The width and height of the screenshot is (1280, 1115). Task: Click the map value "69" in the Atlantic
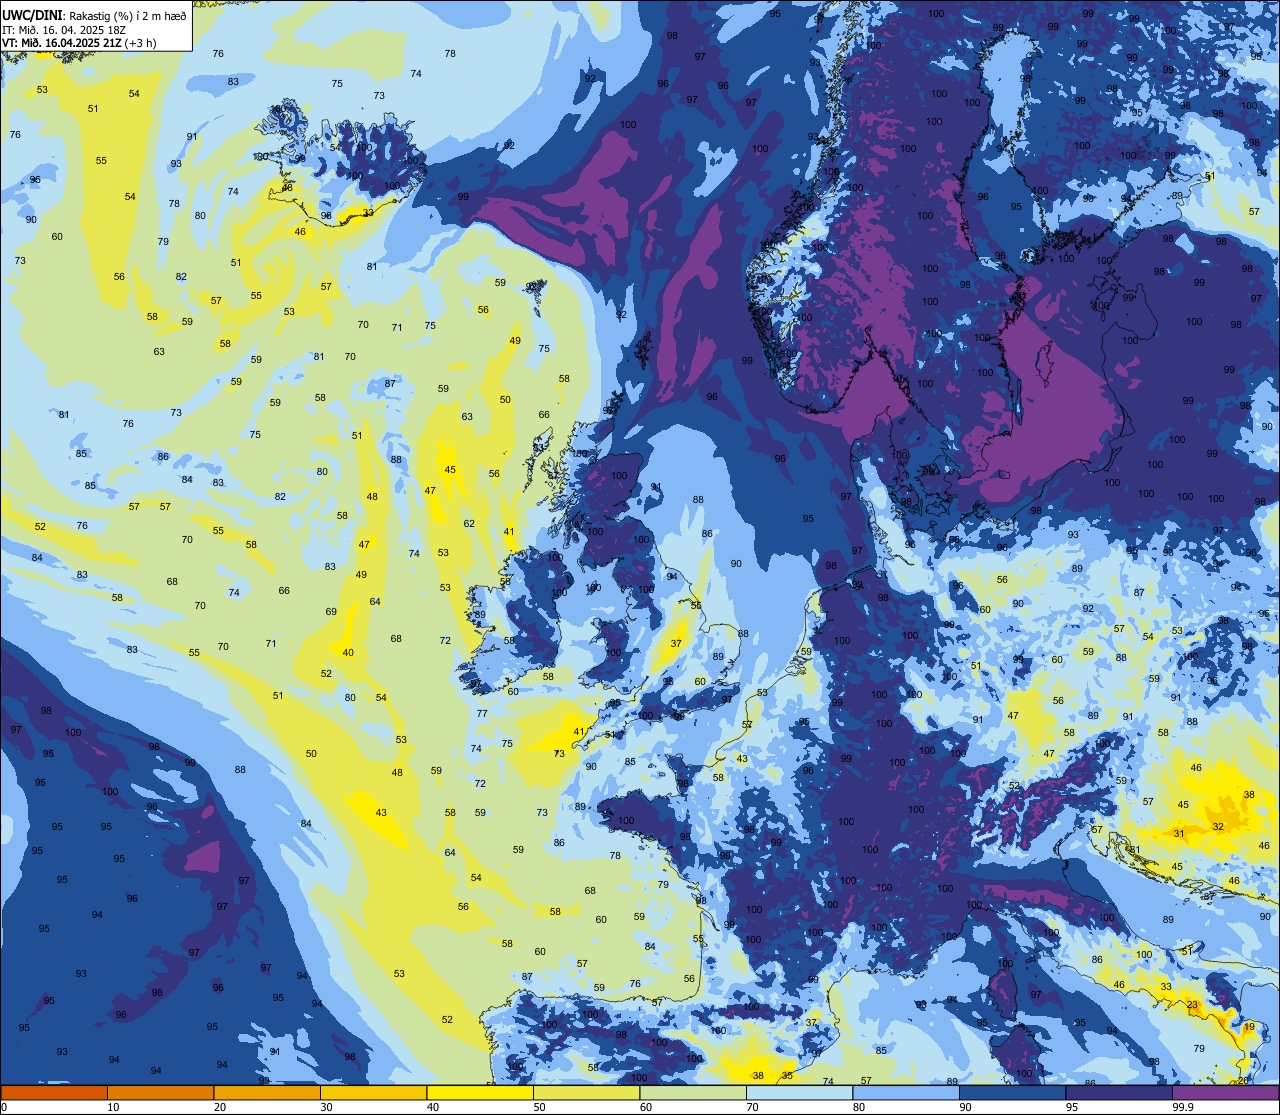[x=331, y=612]
